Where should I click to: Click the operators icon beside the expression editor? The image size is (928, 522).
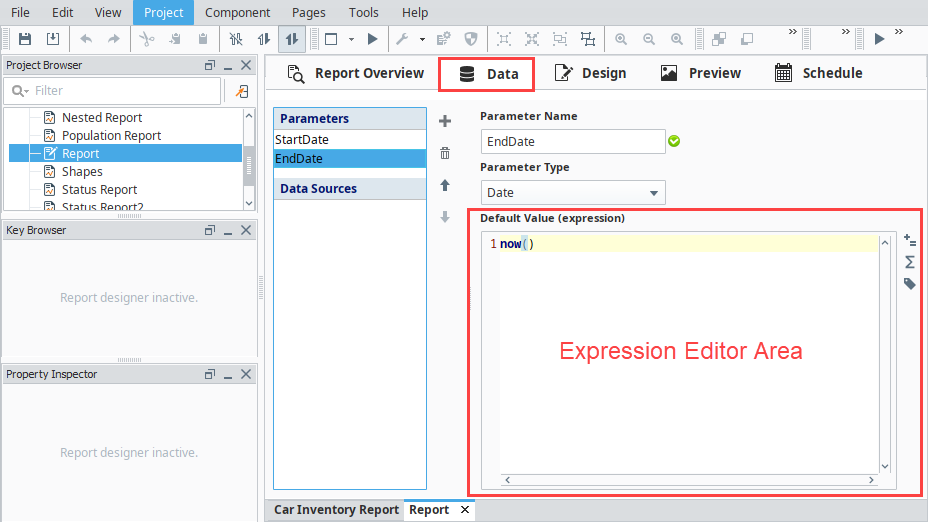[x=909, y=240]
